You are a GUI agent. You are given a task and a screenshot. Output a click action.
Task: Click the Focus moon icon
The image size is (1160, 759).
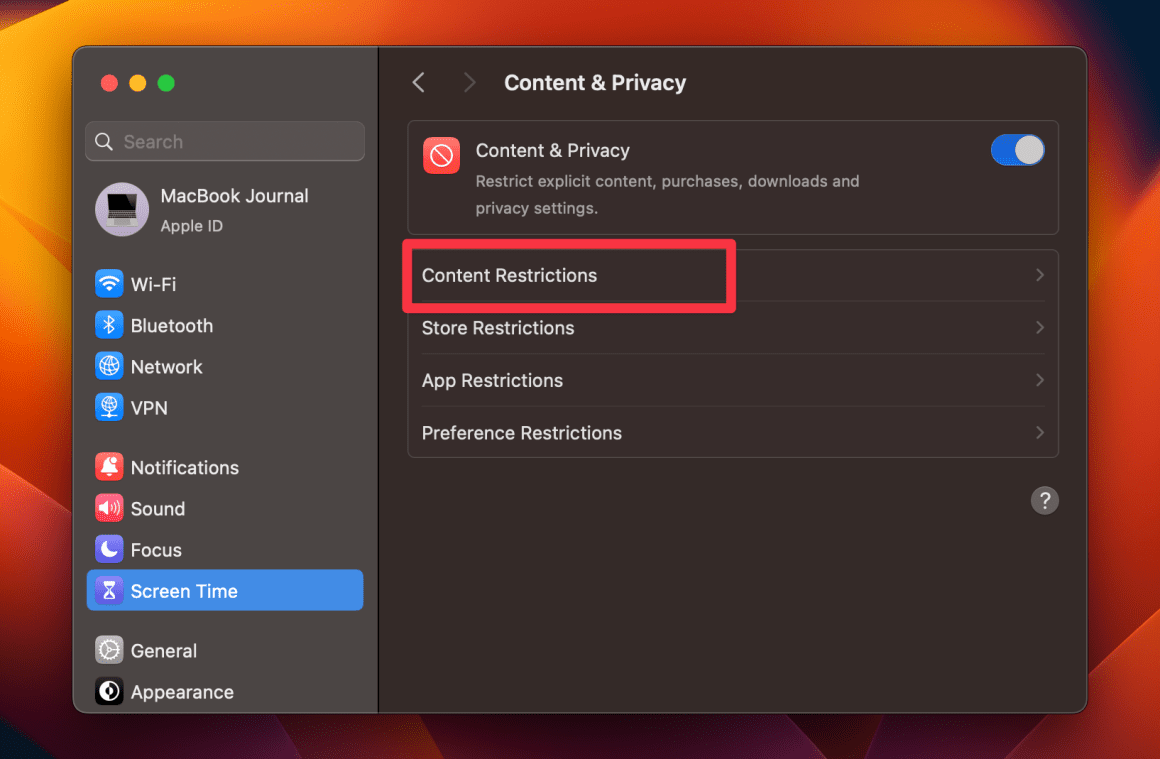click(109, 549)
